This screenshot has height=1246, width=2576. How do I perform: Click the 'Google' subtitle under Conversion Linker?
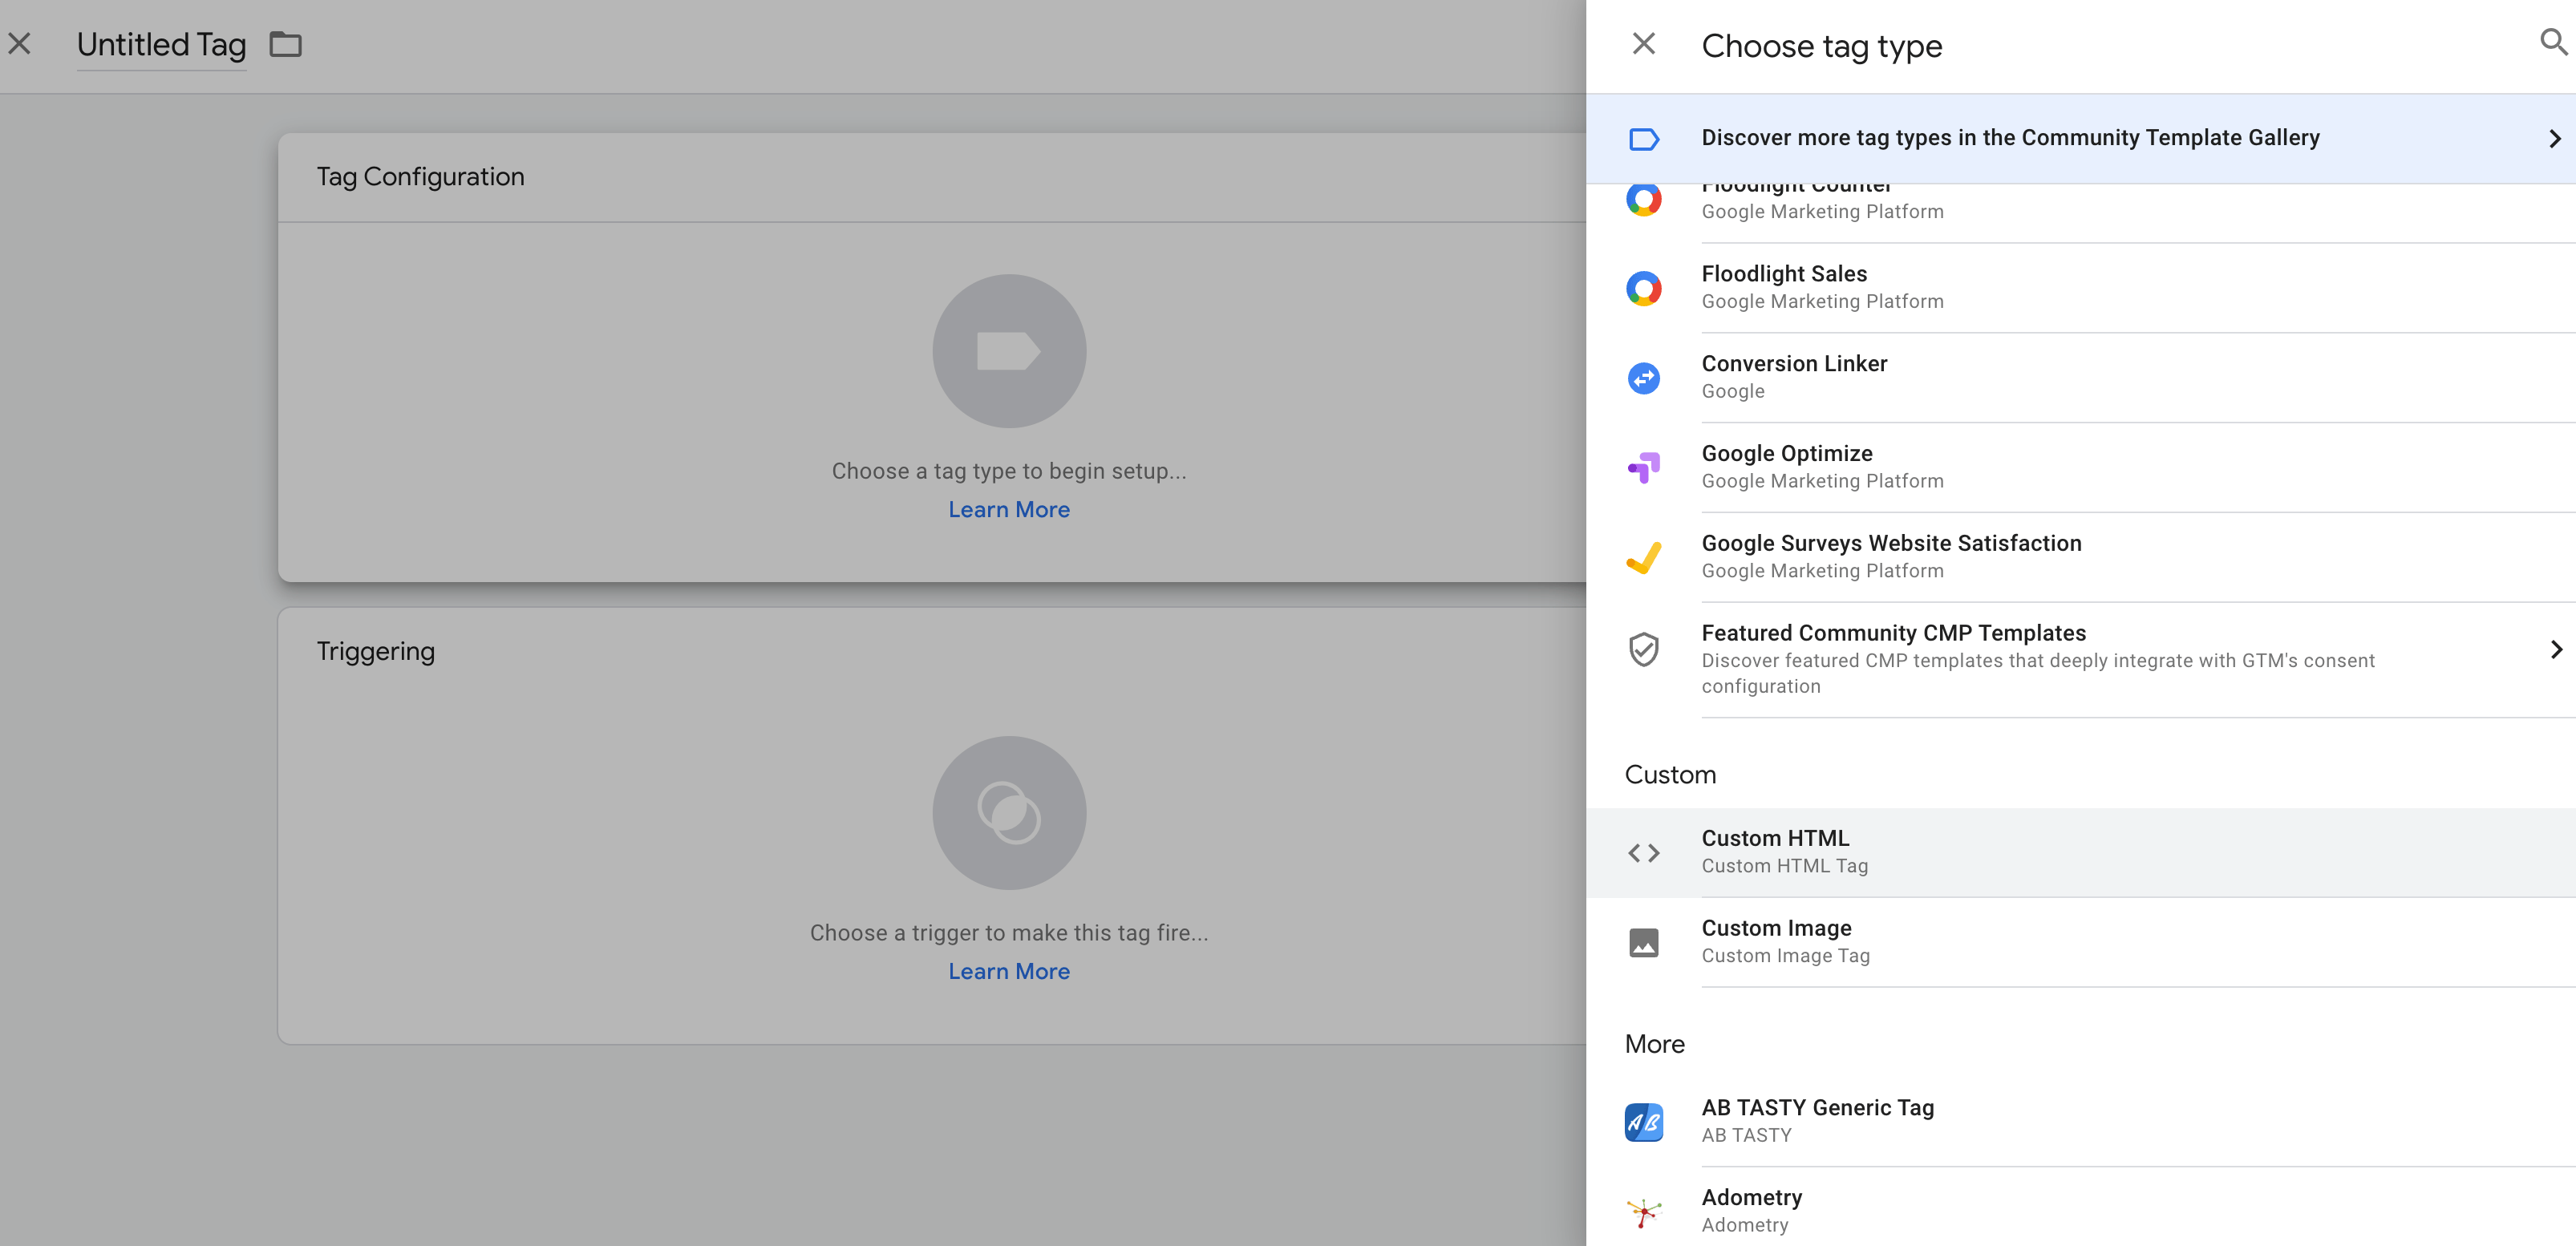click(x=1733, y=392)
